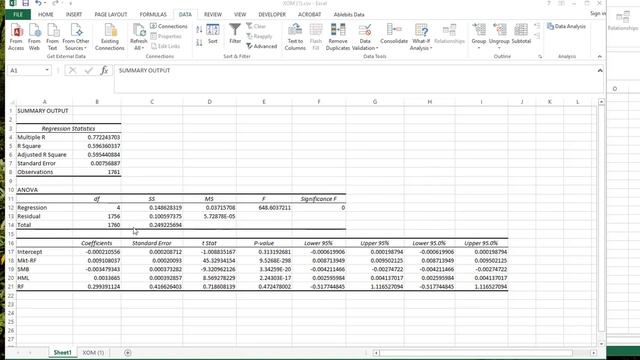Open What-If Analysis dropdown
This screenshot has height=360, width=640.
point(421,37)
